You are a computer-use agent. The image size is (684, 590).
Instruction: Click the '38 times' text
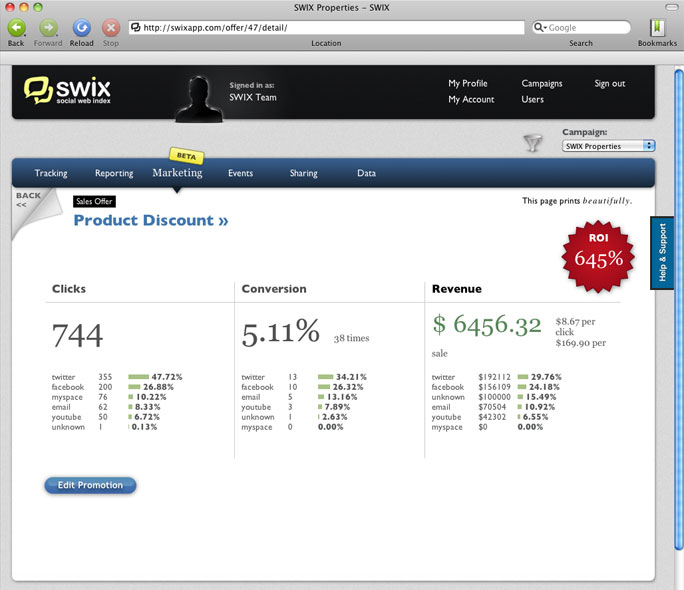coord(351,338)
